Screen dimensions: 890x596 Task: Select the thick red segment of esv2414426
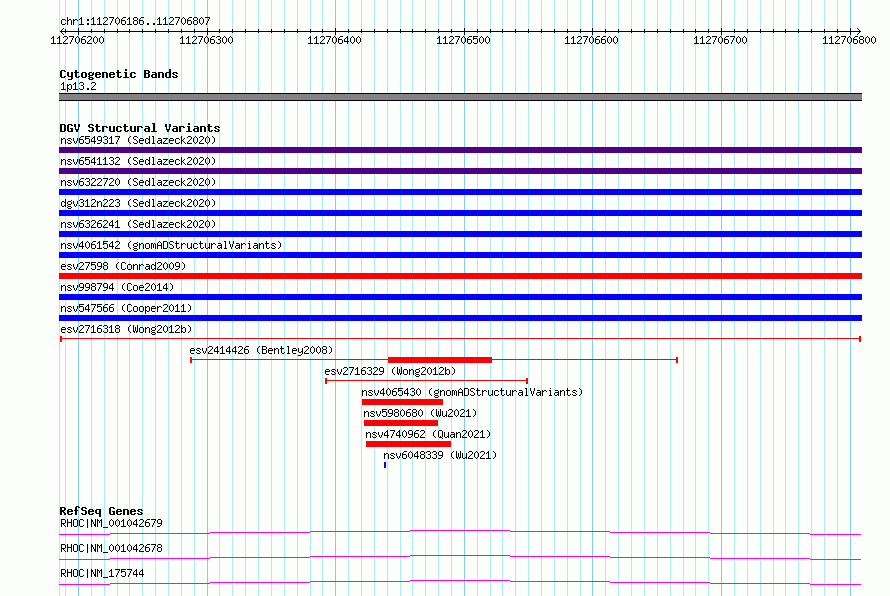coord(440,360)
